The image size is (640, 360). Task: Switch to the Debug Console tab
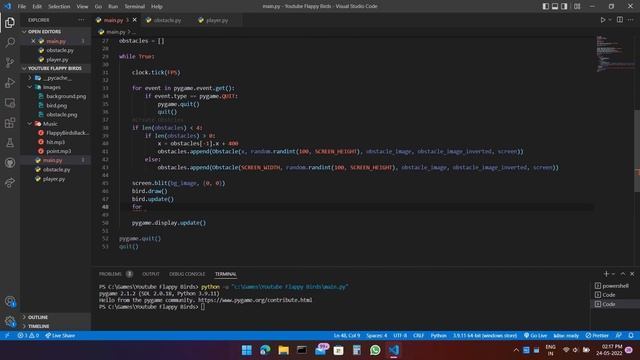(187, 274)
